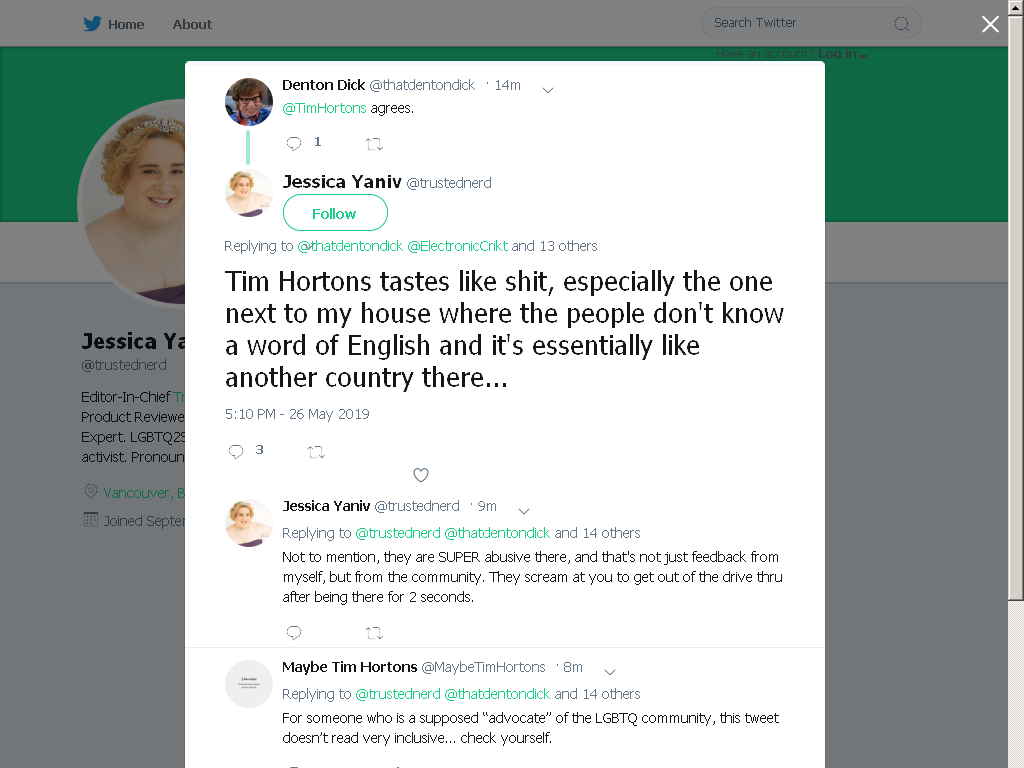Viewport: 1024px width, 768px height.
Task: Retweet Denton Dick's tweet
Action: point(374,144)
